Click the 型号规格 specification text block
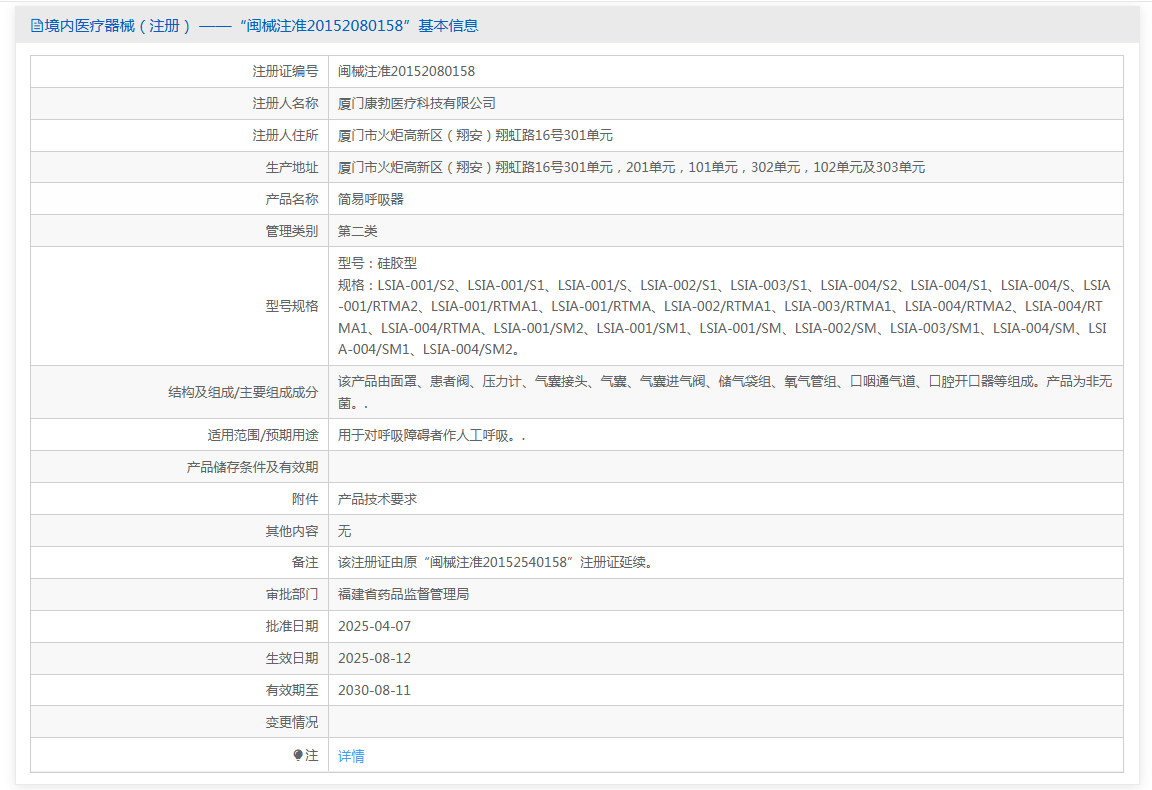1152x790 pixels. tap(724, 306)
